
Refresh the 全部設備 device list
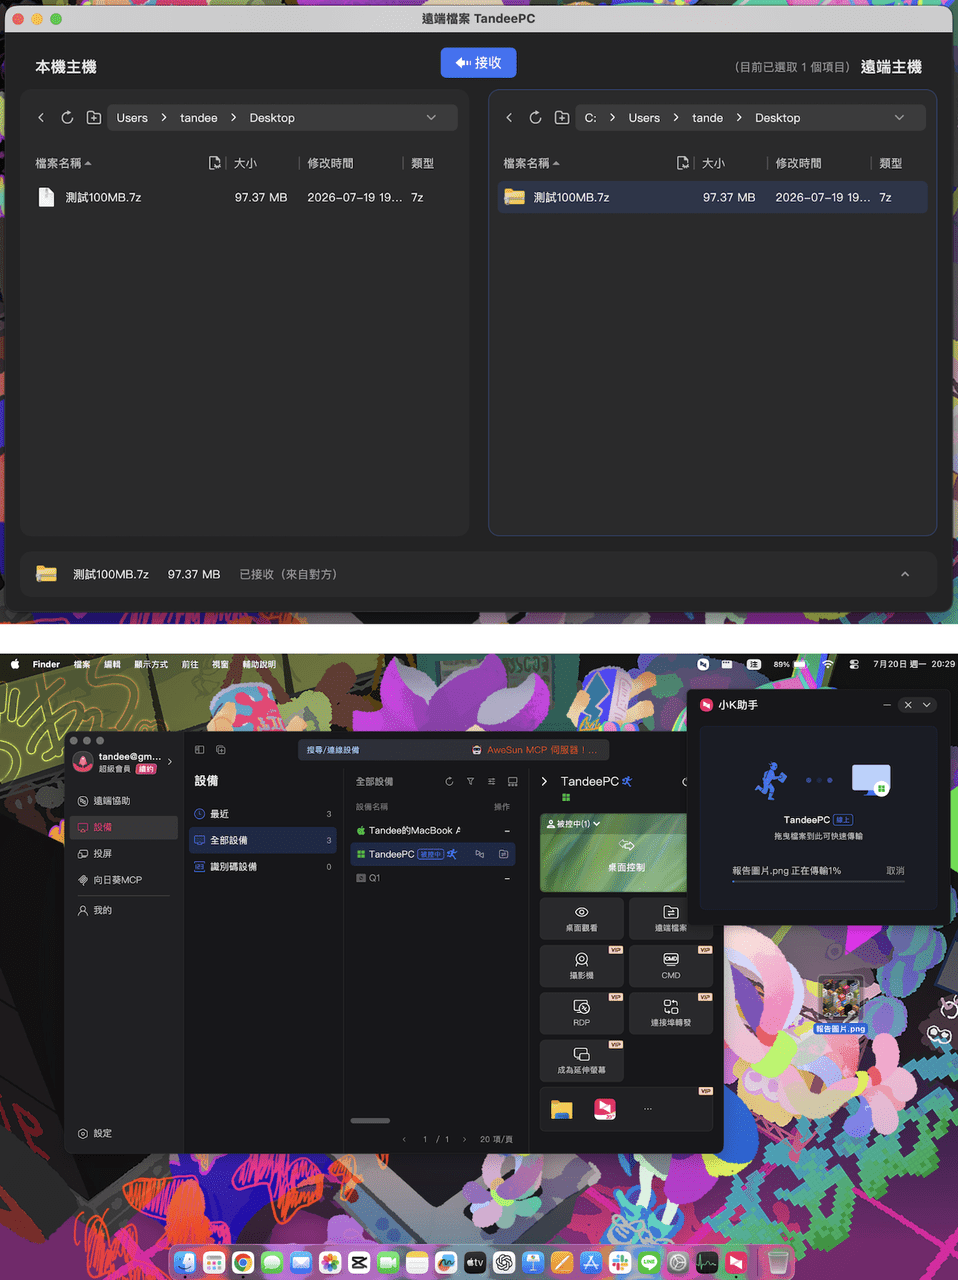(x=449, y=781)
